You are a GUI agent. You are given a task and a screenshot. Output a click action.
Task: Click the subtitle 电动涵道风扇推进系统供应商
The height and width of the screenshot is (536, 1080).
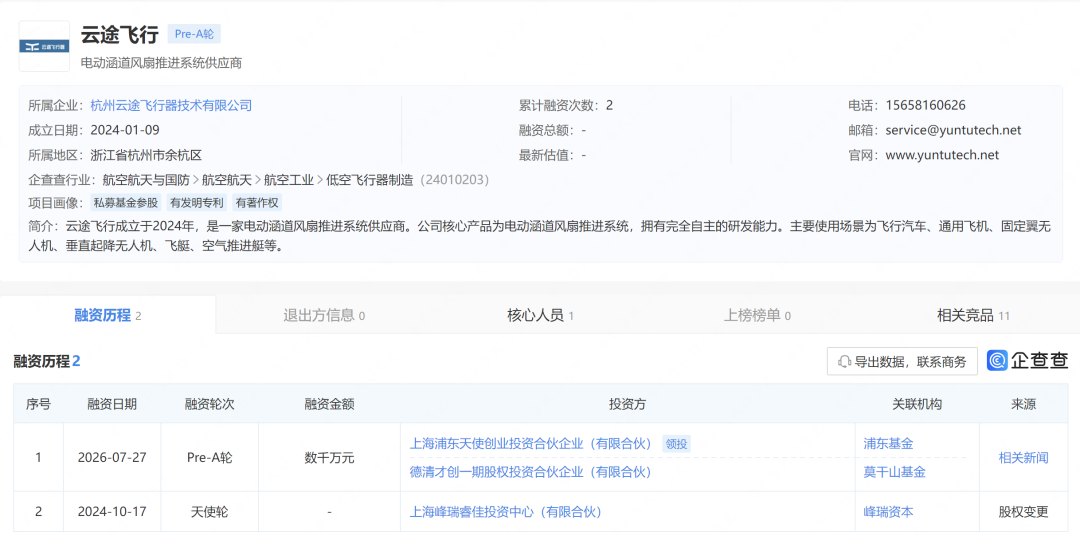click(161, 63)
